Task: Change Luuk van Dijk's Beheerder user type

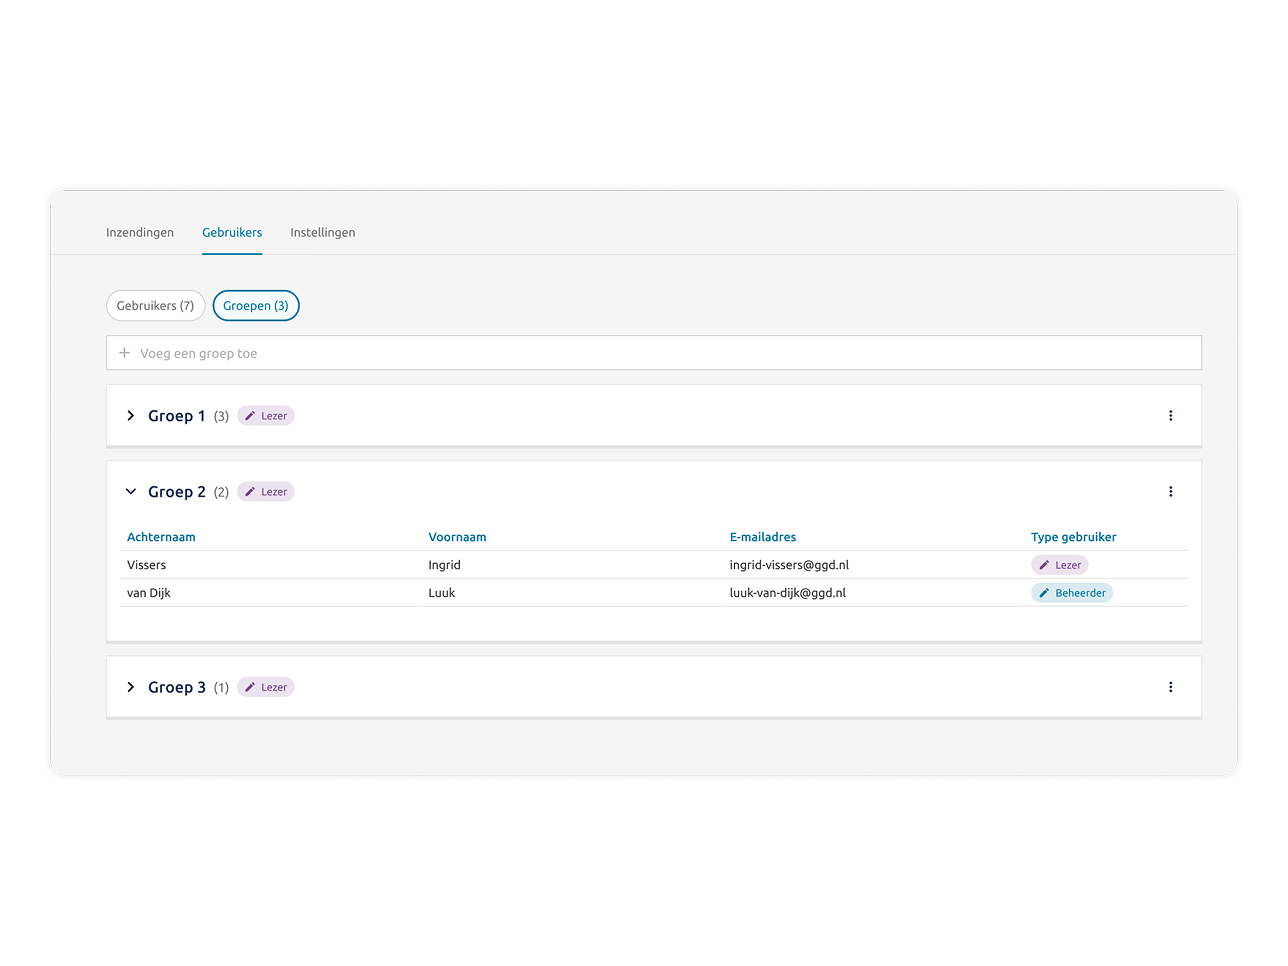Action: (1072, 593)
